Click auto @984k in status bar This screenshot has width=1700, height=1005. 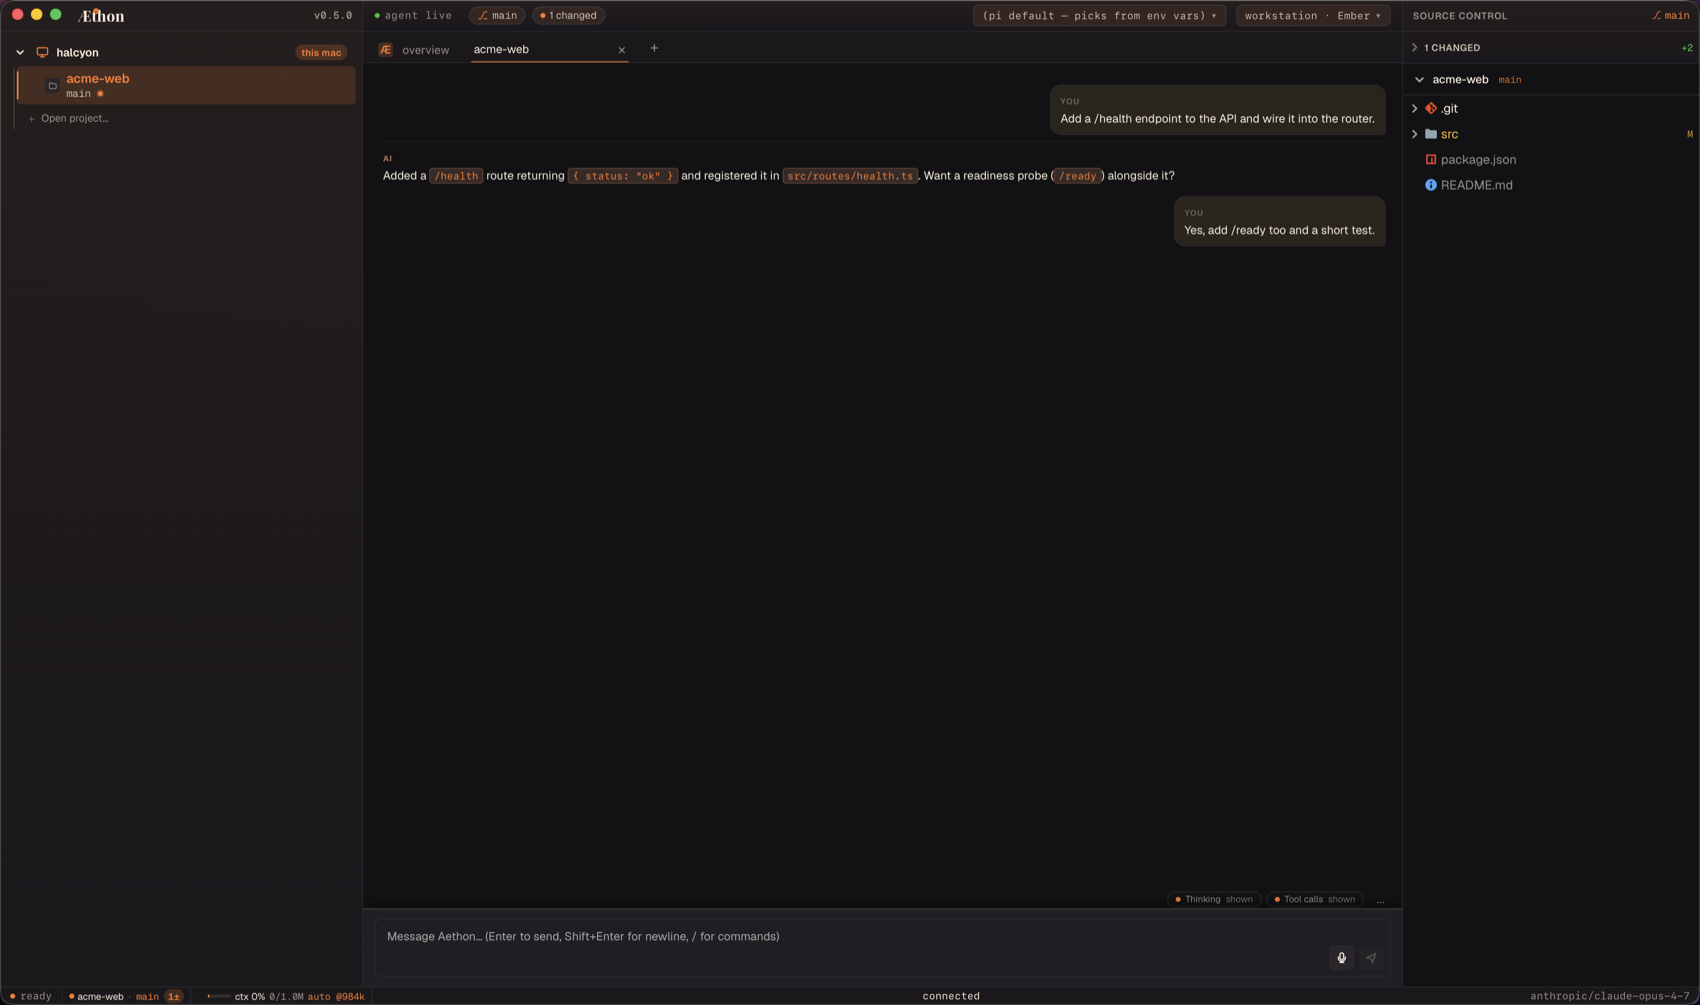tap(336, 996)
